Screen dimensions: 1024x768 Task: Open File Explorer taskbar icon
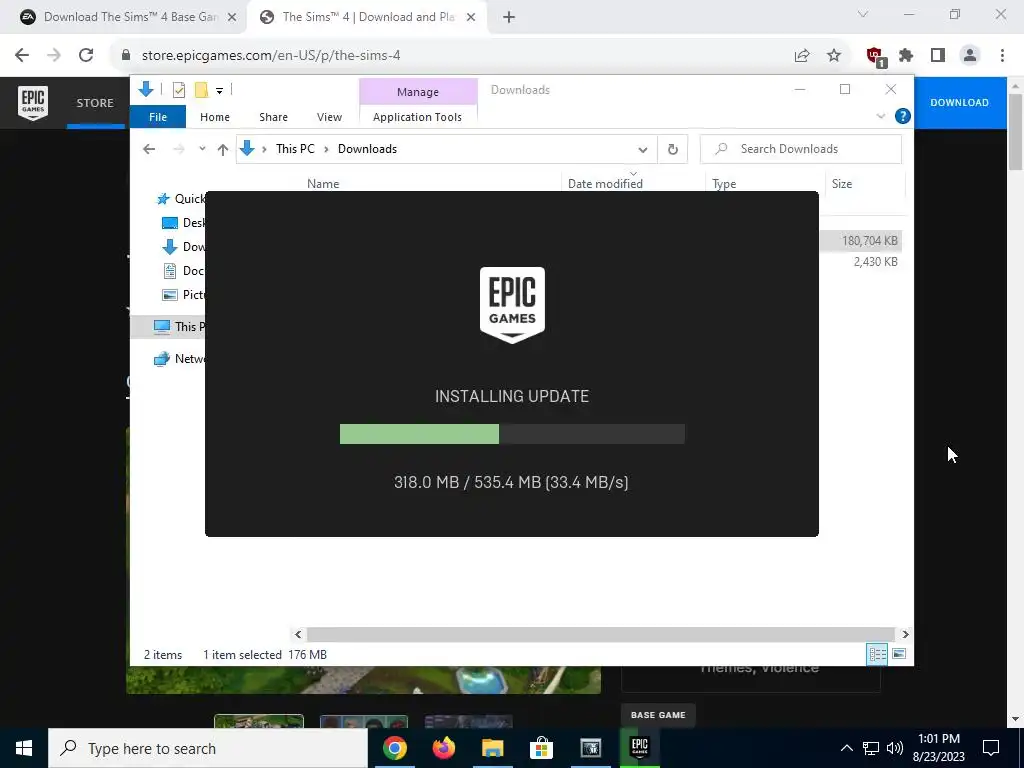(x=493, y=748)
